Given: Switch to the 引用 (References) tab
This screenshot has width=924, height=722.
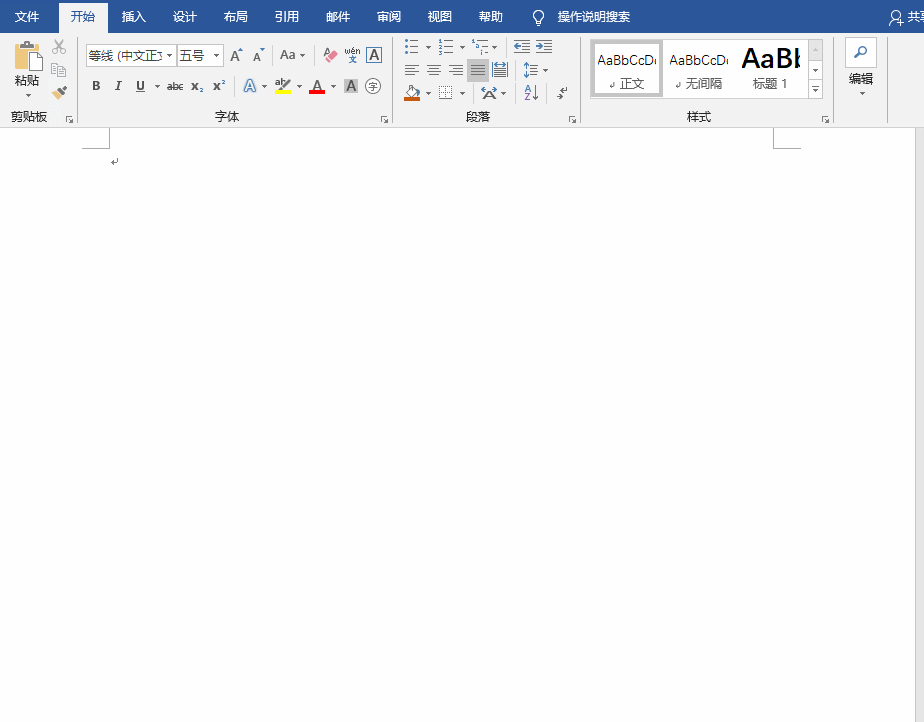Looking at the screenshot, I should pos(286,17).
